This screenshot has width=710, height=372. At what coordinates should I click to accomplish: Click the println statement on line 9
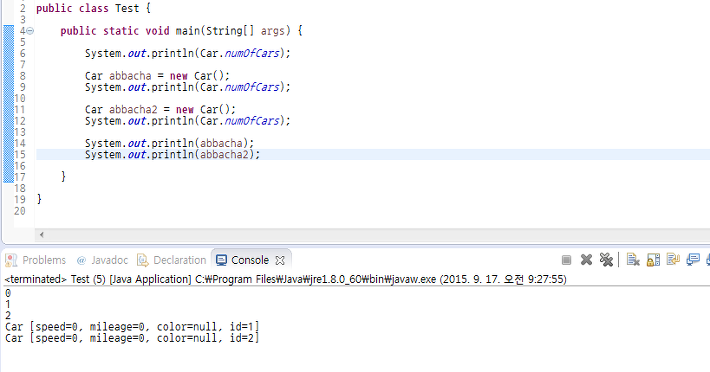pyautogui.click(x=187, y=87)
